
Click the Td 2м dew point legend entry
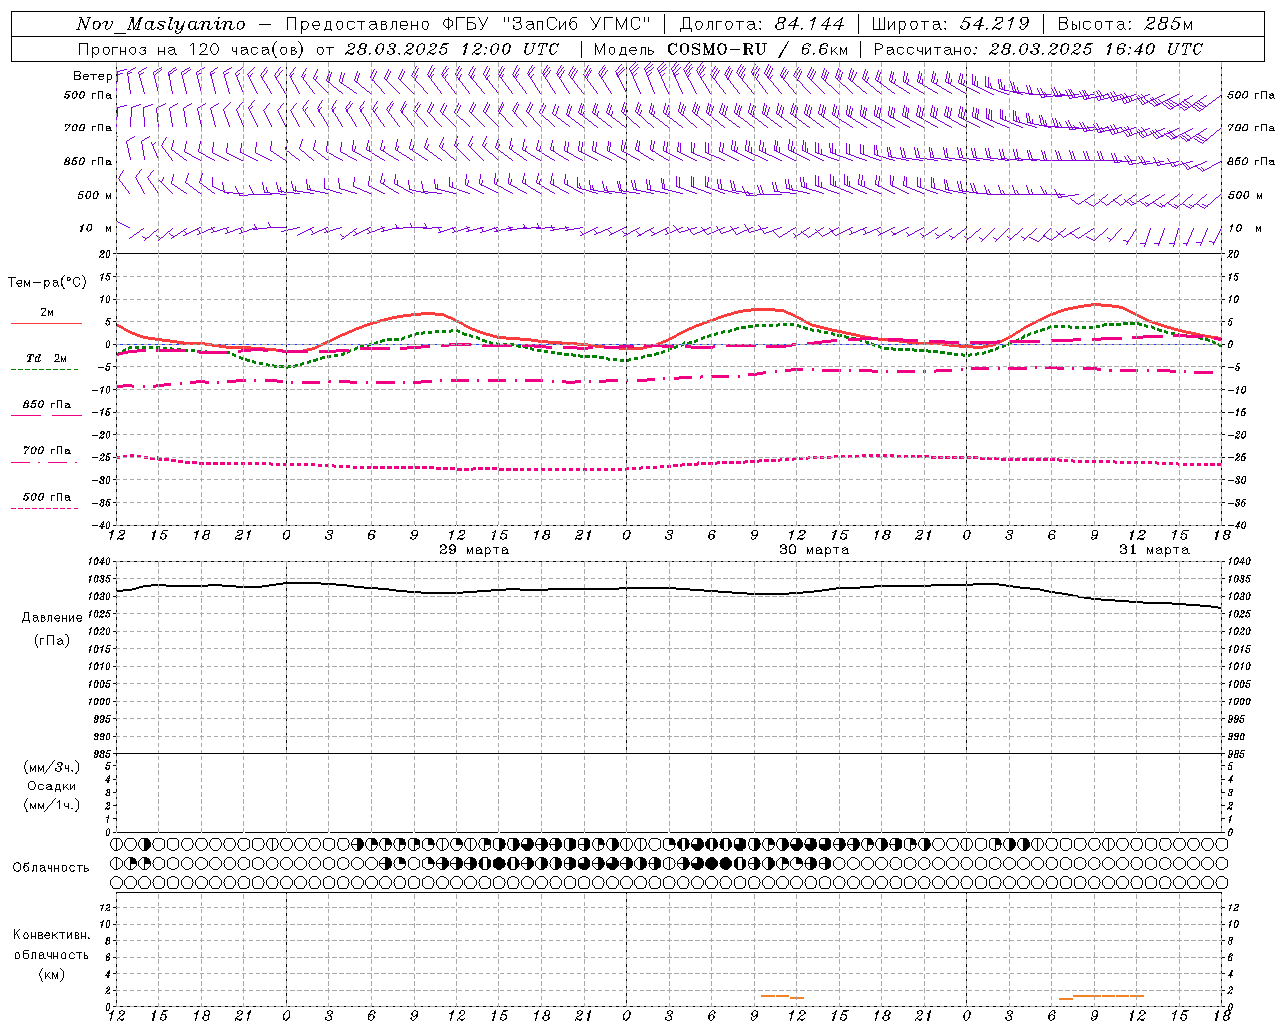click(x=46, y=358)
